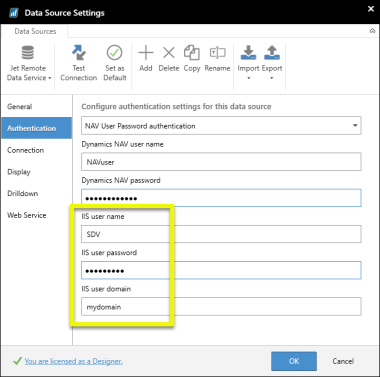This screenshot has height=377, width=380.
Task: Confirm settings with the OK button
Action: point(294,361)
